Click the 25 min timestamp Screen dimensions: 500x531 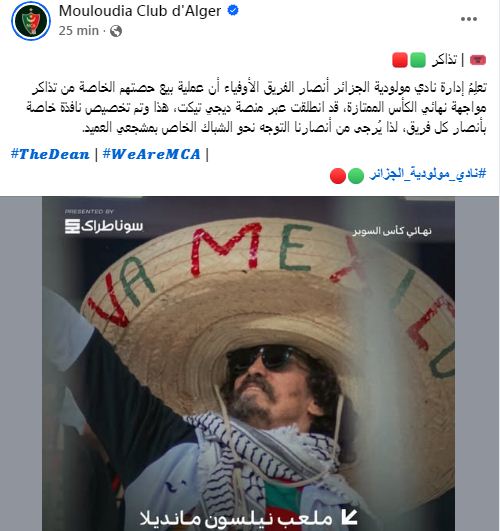[x=79, y=31]
